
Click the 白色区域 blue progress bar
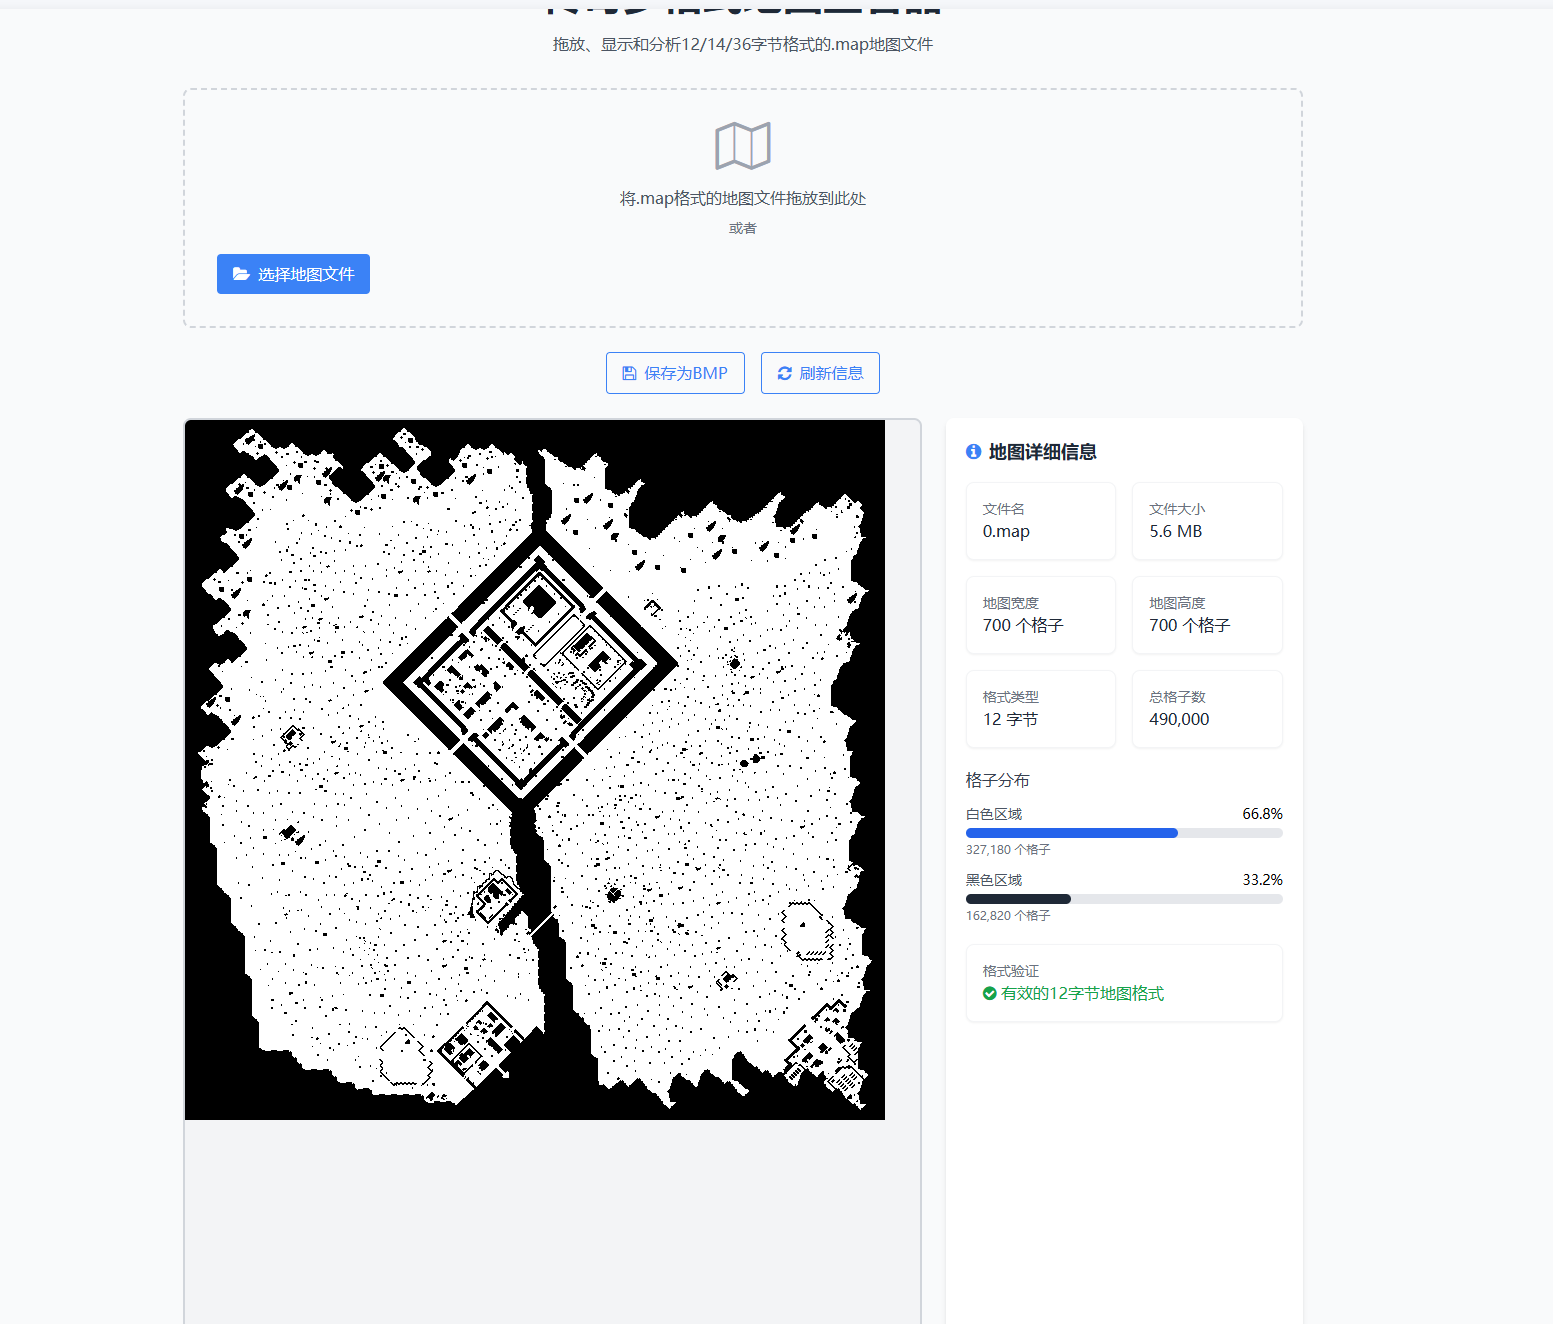(1072, 833)
